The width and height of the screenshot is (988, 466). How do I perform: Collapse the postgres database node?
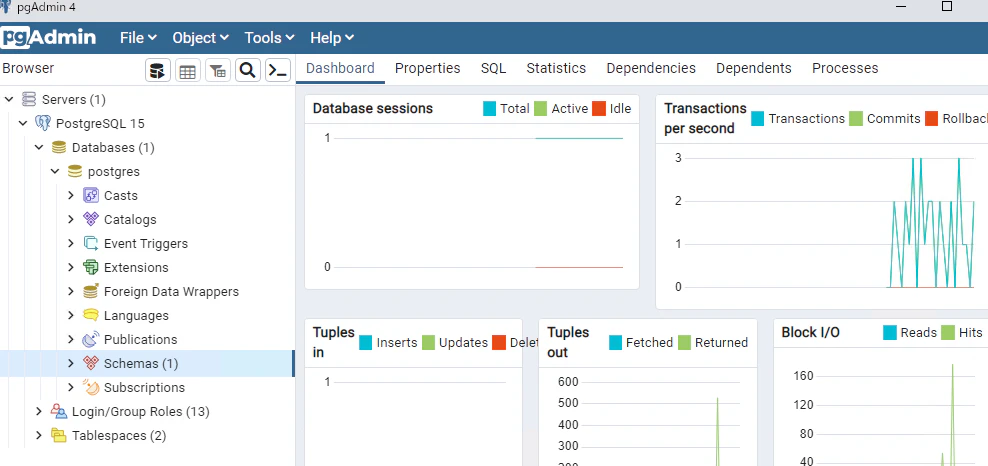[55, 171]
